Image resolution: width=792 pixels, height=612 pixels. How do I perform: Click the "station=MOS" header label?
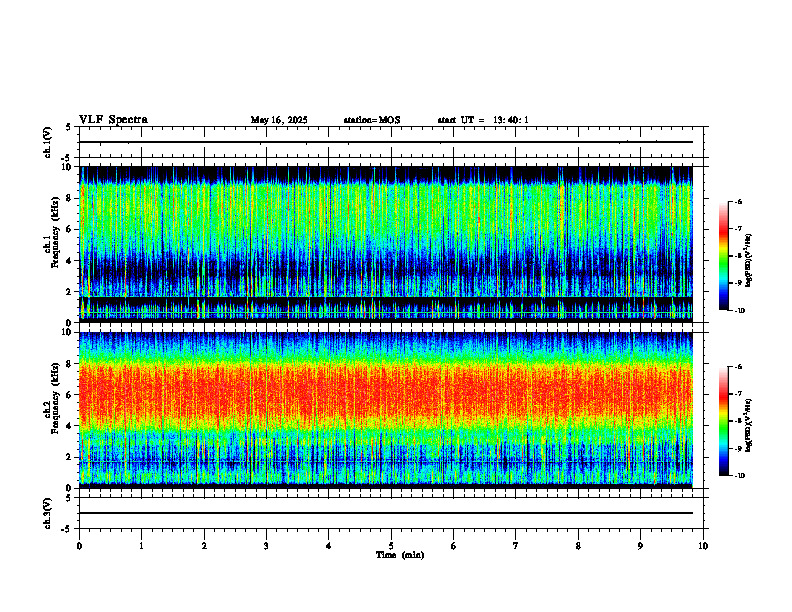[372, 120]
